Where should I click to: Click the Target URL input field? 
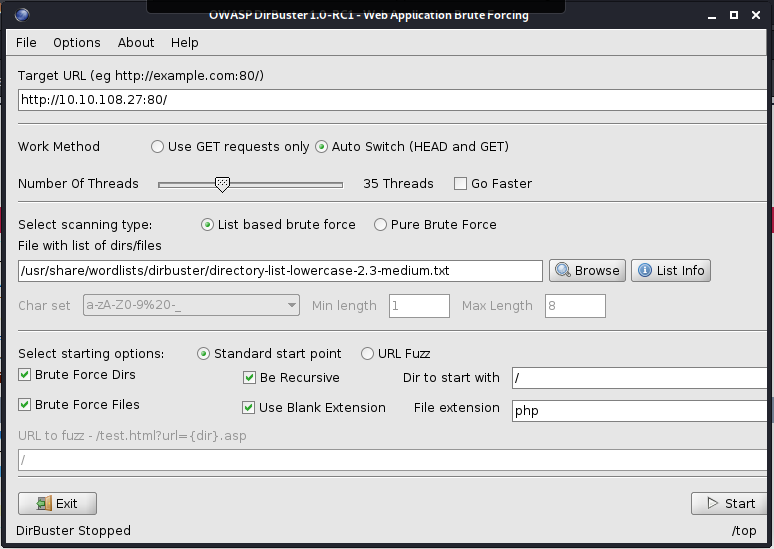tap(390, 100)
